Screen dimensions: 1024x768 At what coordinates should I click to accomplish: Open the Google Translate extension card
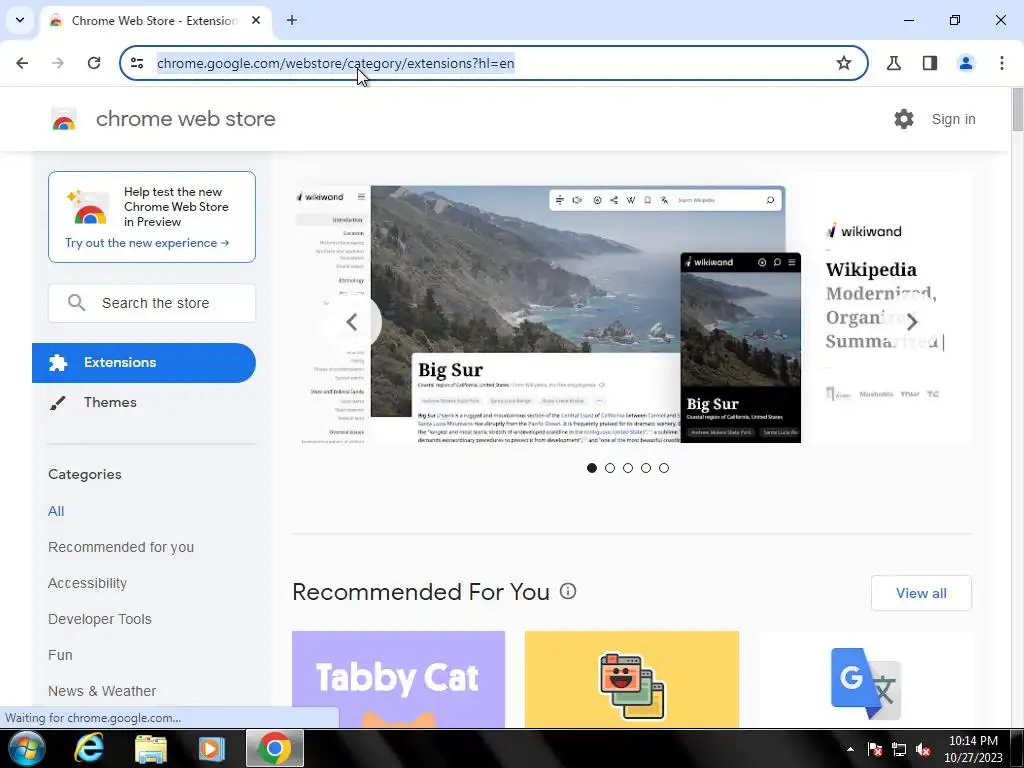[866, 679]
